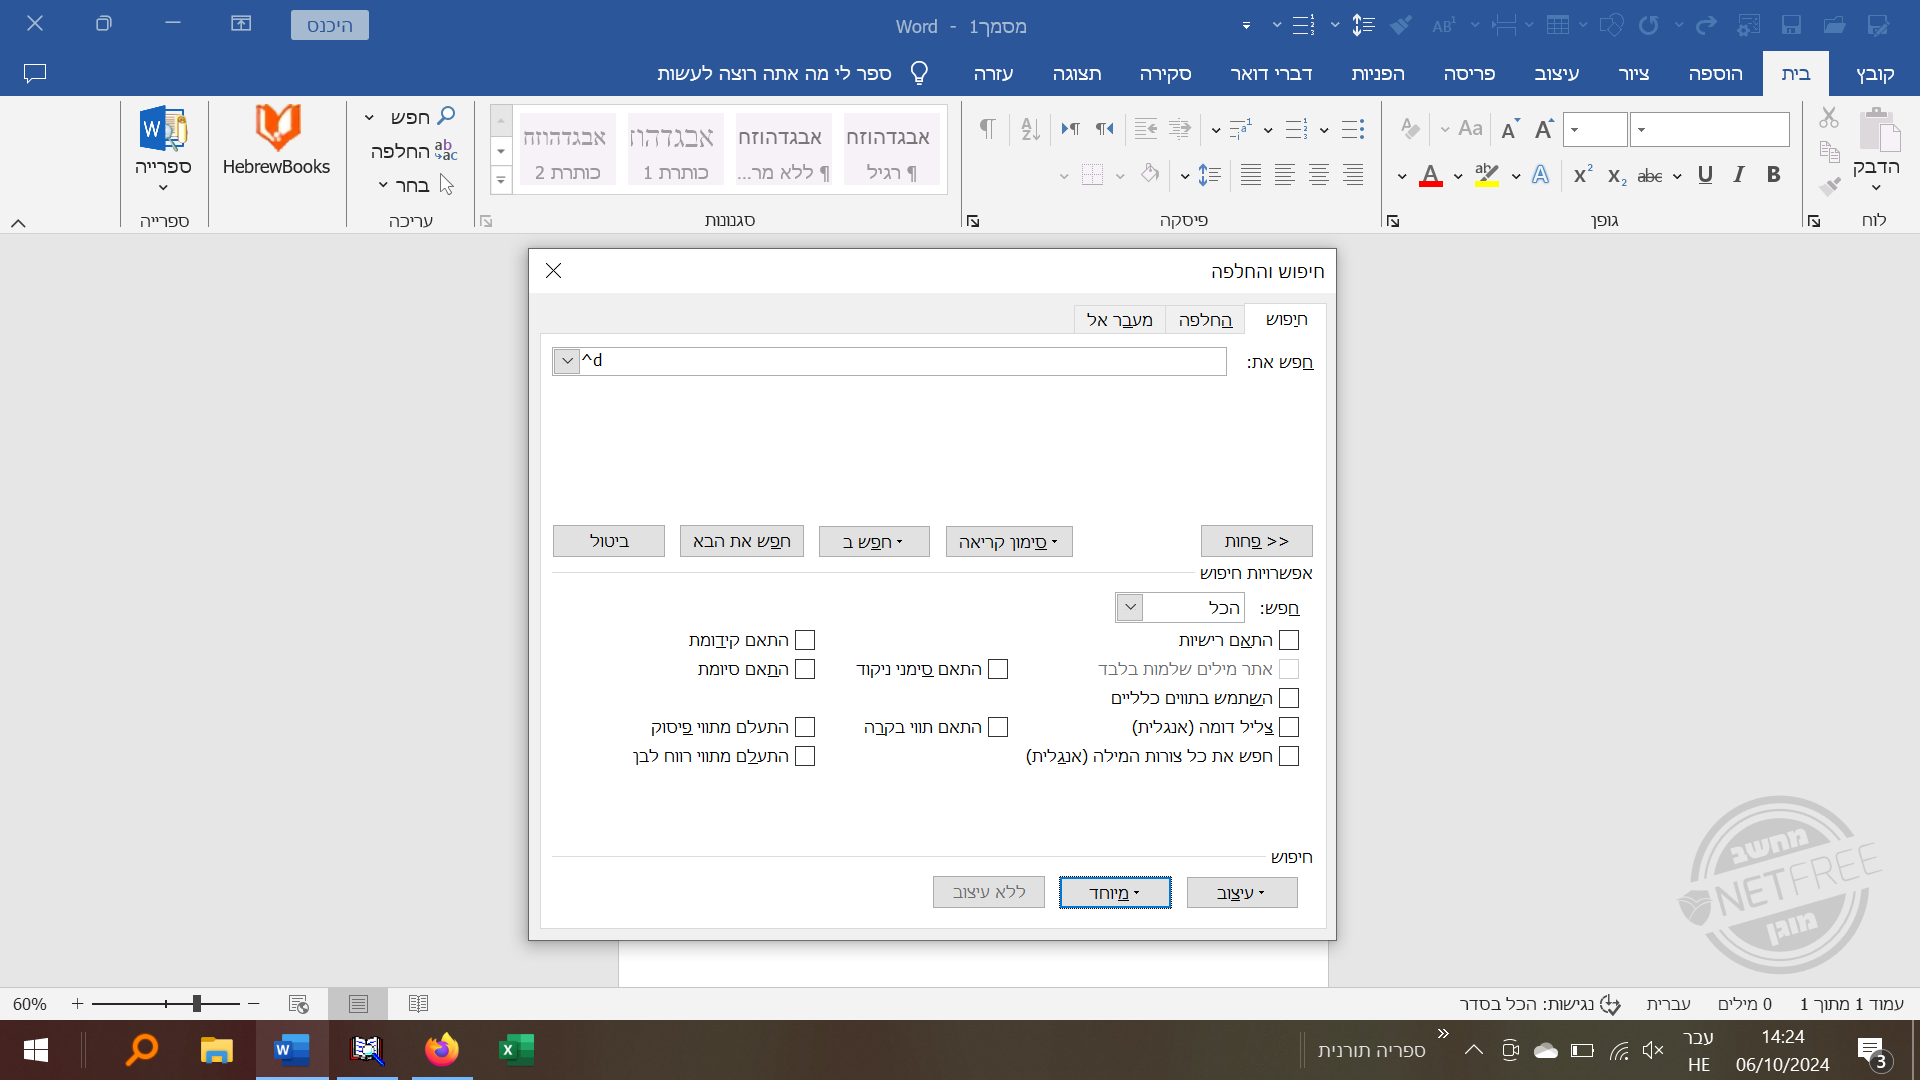
Task: Click חפש את הבא find next button
Action: tap(742, 542)
